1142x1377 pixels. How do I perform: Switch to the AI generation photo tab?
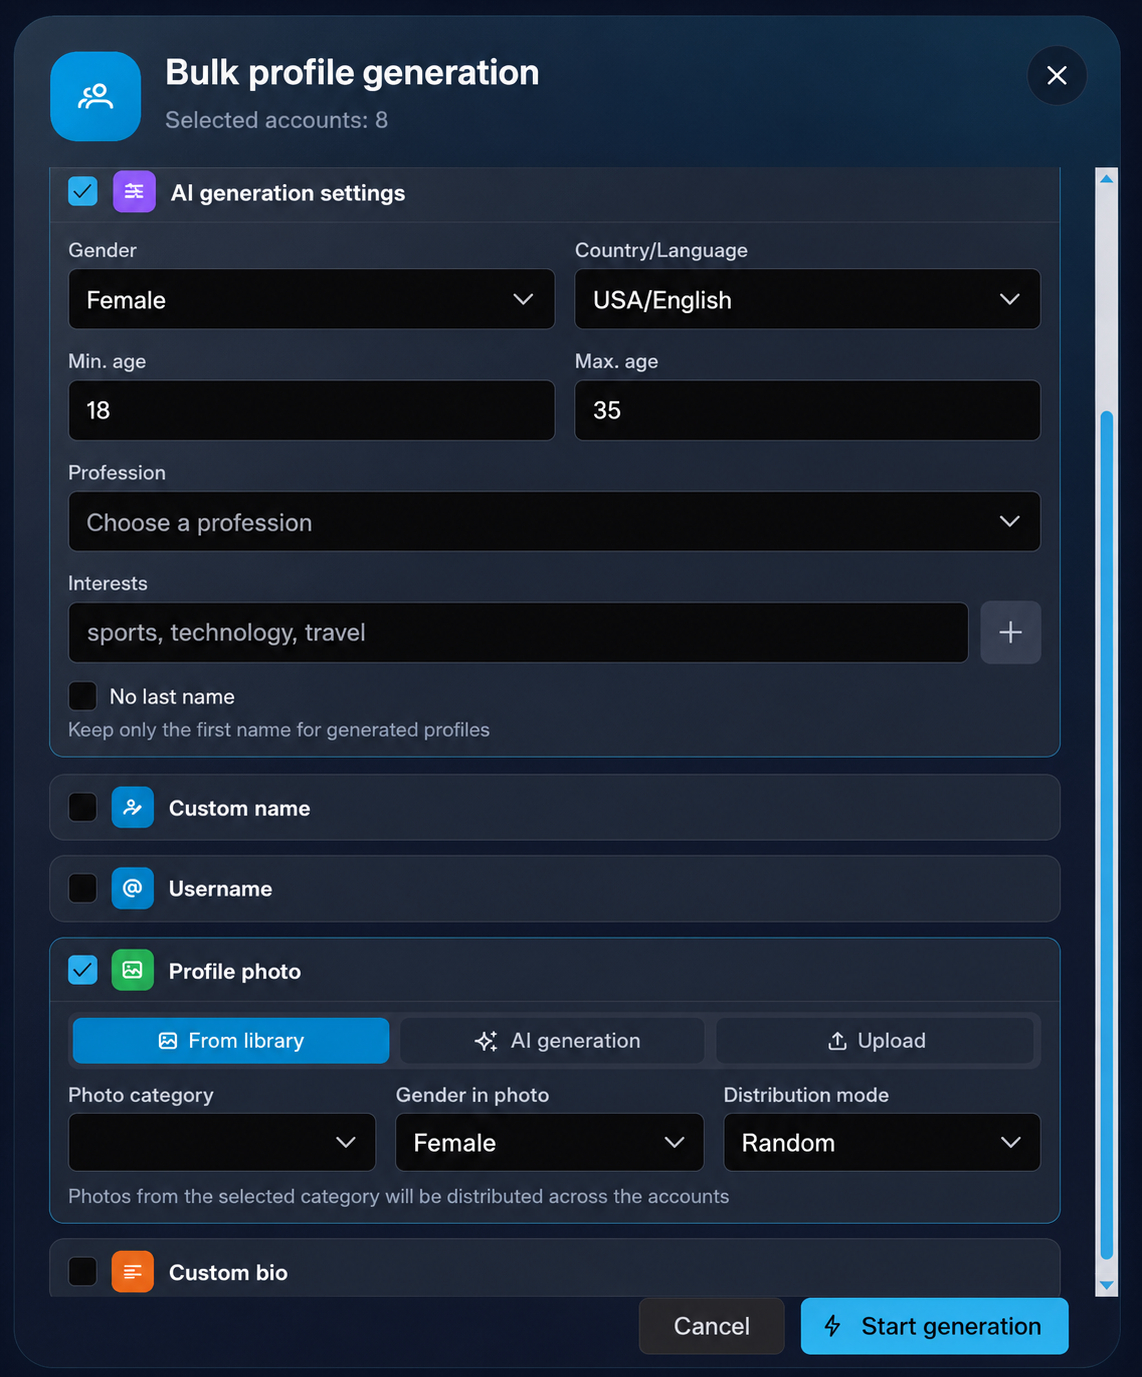click(552, 1040)
